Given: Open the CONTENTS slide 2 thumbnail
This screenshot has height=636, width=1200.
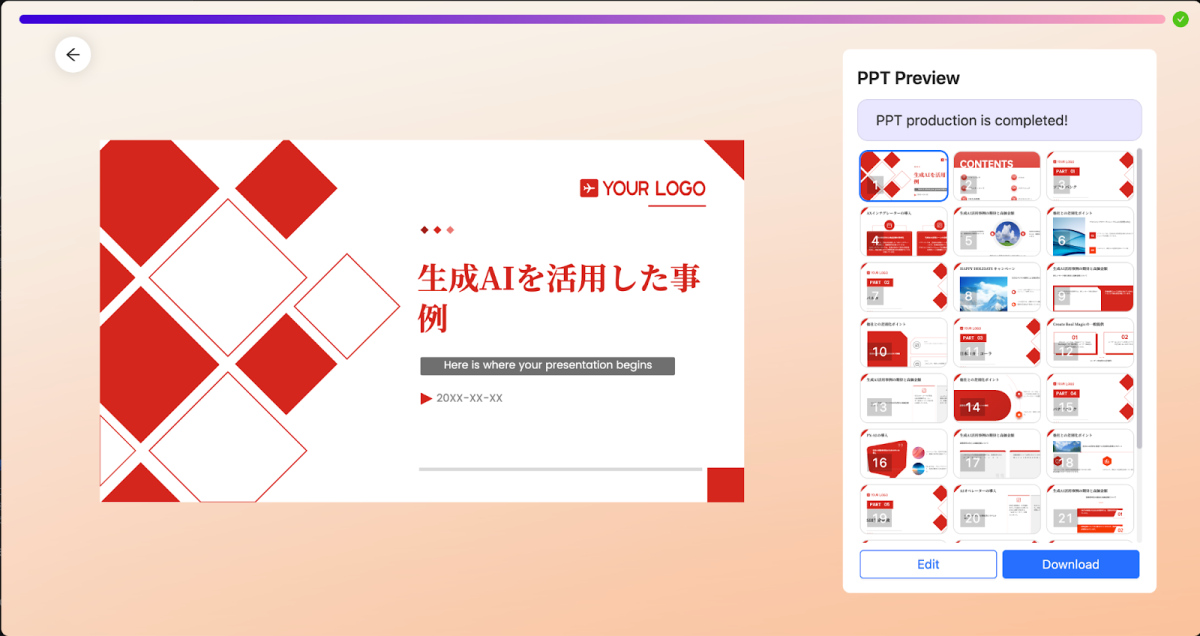Looking at the screenshot, I should [x=996, y=176].
